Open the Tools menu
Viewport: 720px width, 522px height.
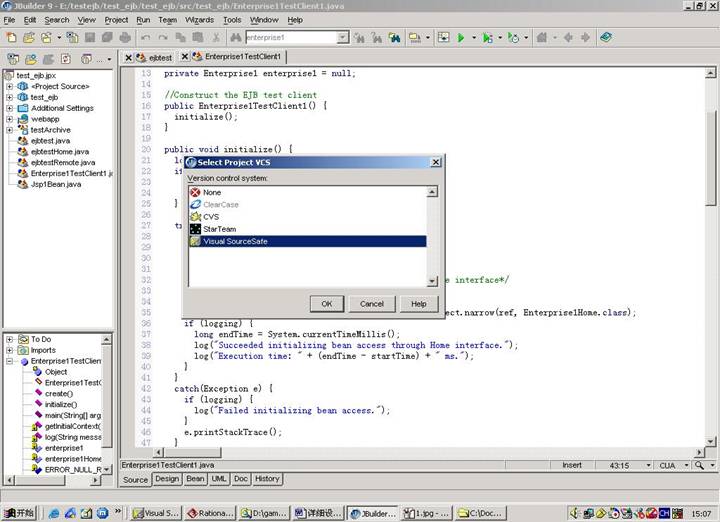click(232, 20)
